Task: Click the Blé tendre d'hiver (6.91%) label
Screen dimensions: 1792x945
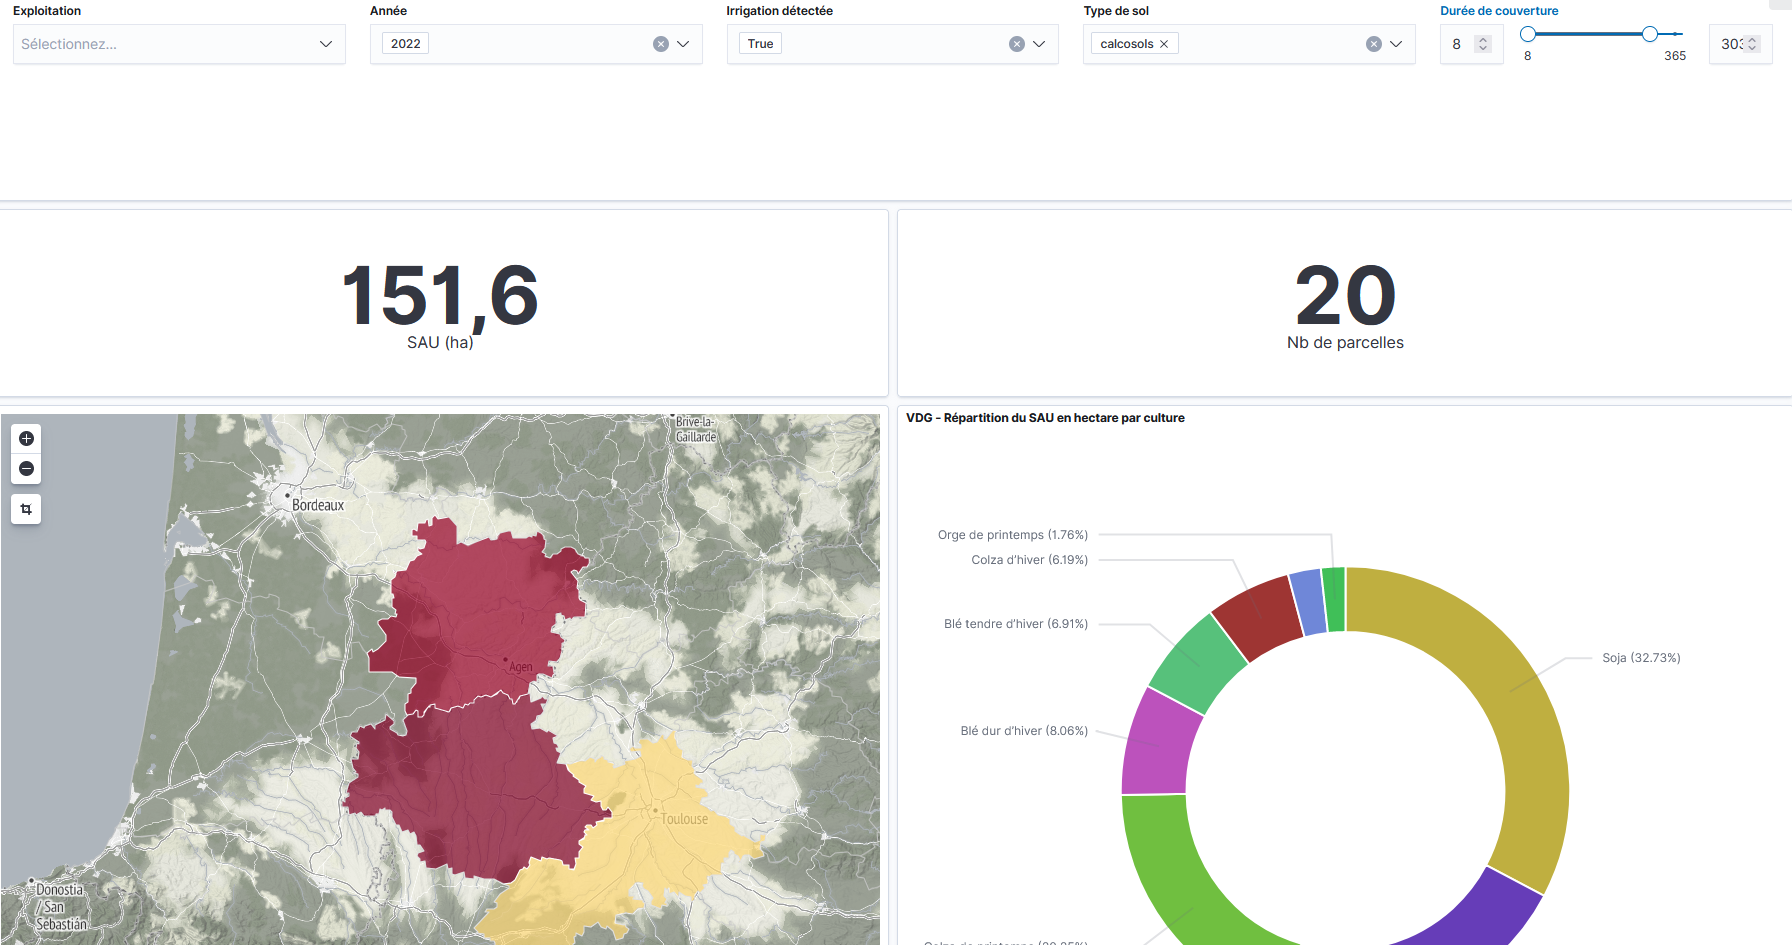Action: point(1015,624)
